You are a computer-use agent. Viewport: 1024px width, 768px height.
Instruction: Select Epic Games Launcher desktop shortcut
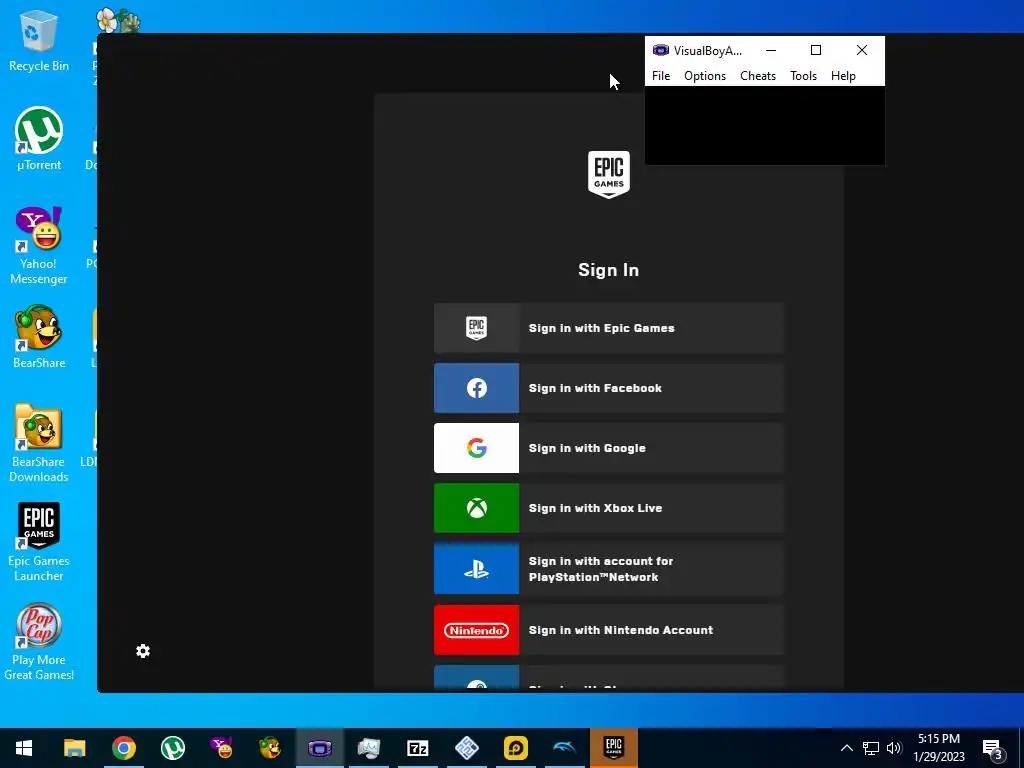pyautogui.click(x=39, y=542)
